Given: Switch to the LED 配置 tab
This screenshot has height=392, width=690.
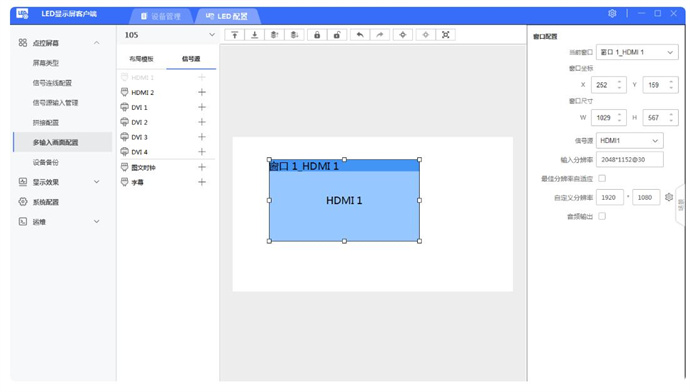Looking at the screenshot, I should click(x=227, y=16).
